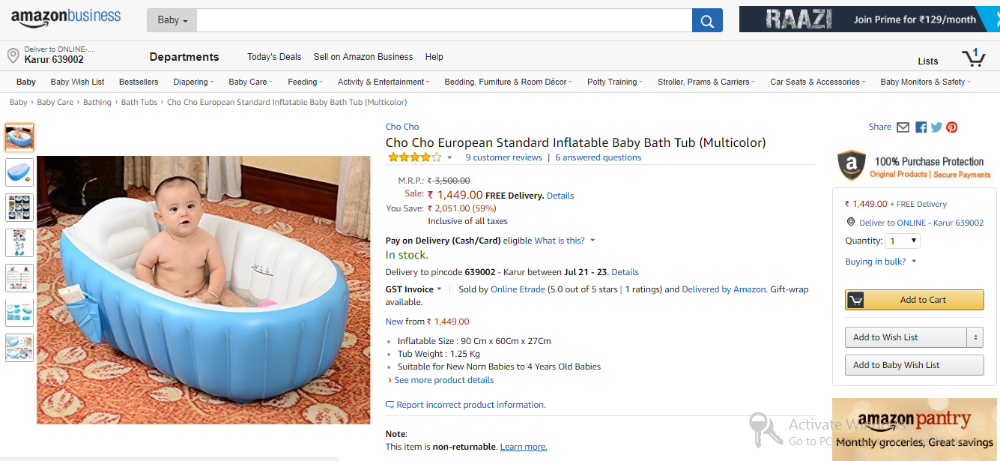Expand See more product details
This screenshot has height=461, width=1000.
[x=443, y=380]
